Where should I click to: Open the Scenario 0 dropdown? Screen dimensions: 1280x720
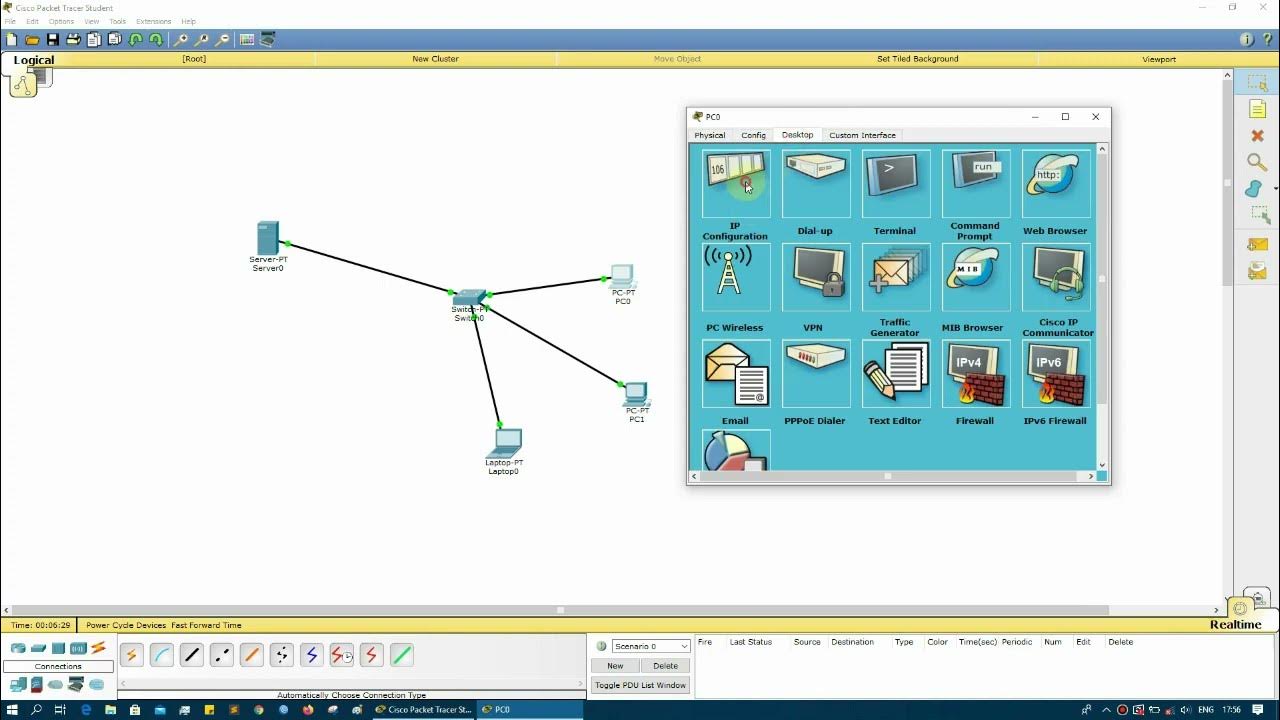(x=651, y=646)
